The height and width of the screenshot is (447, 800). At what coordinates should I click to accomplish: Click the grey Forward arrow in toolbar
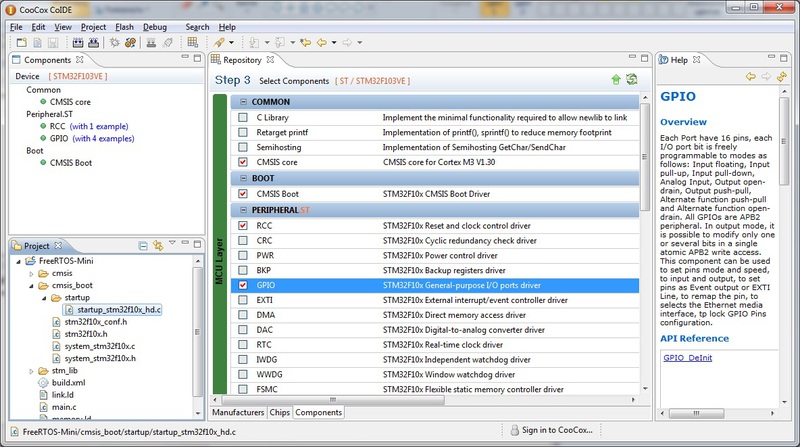pyautogui.click(x=347, y=42)
